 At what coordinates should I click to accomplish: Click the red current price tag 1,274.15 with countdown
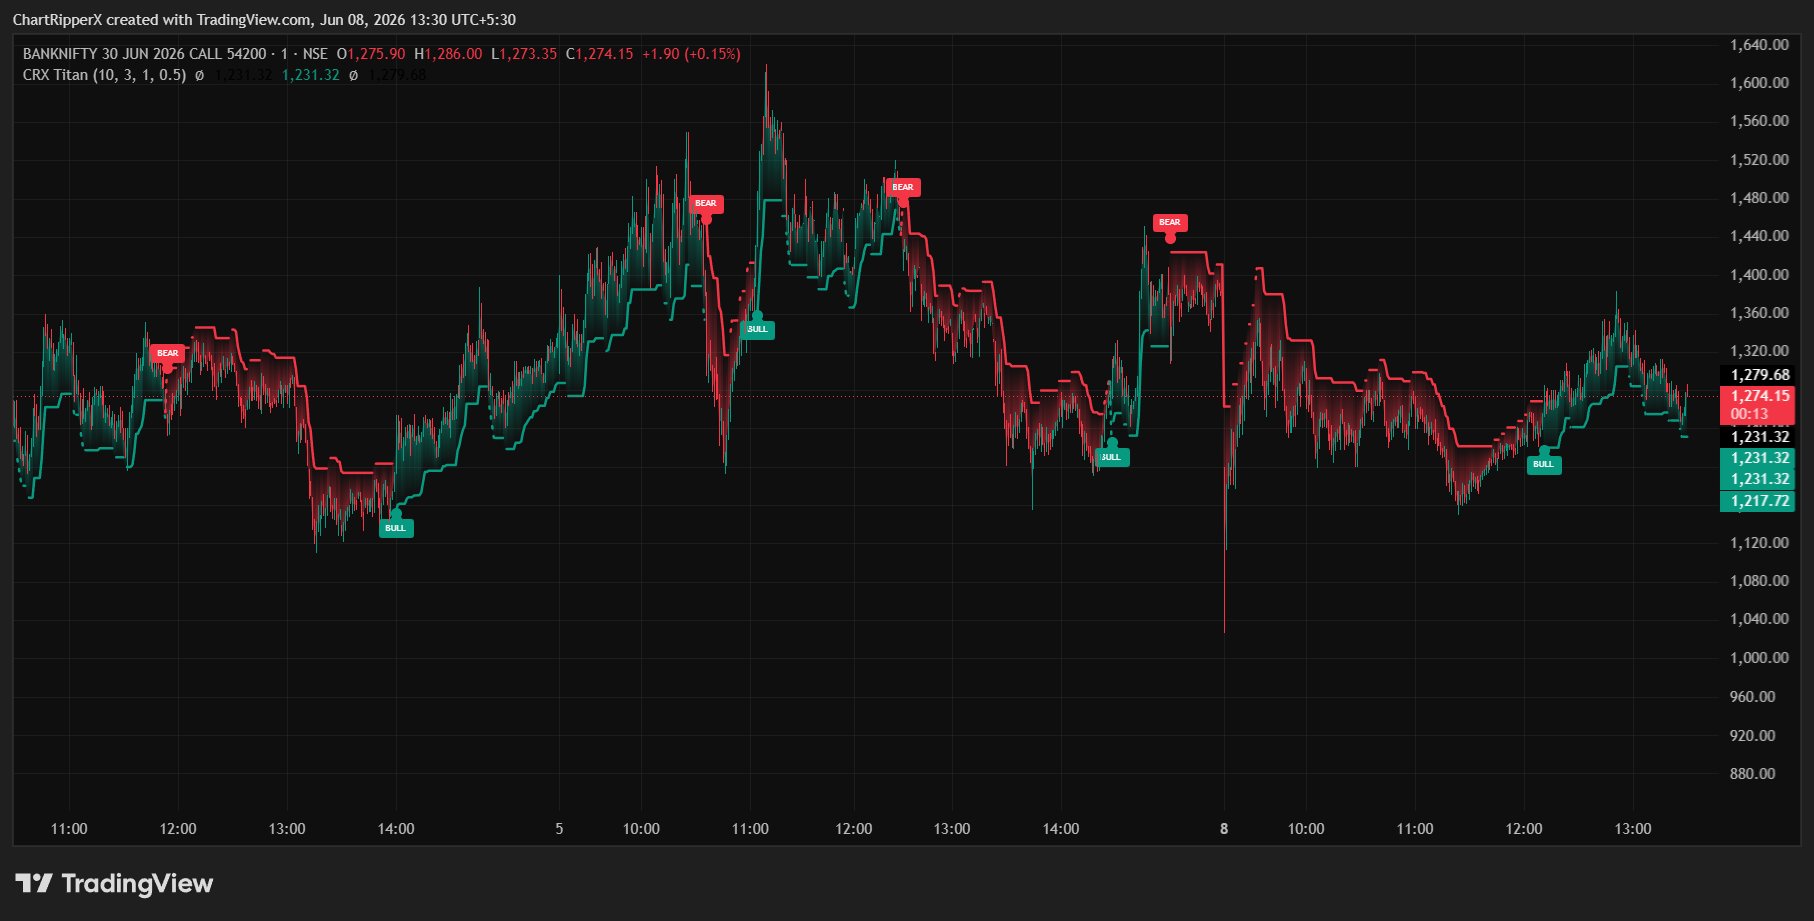(x=1757, y=405)
